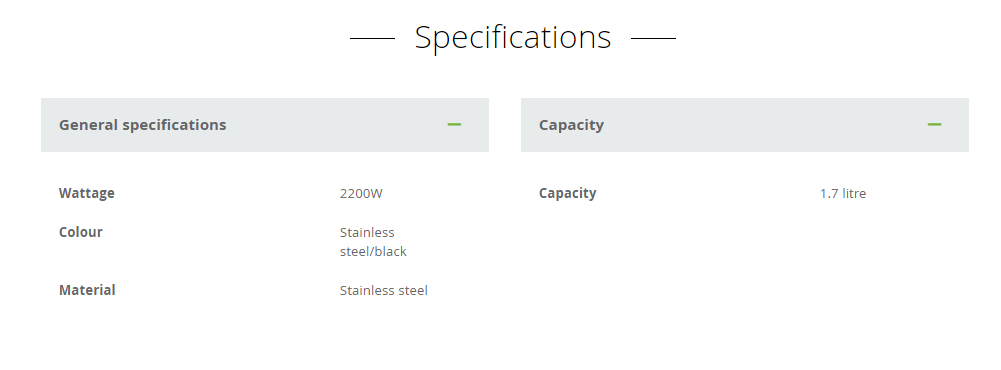This screenshot has width=1001, height=370.
Task: Collapse General specifications using its minus icon
Action: (x=454, y=124)
